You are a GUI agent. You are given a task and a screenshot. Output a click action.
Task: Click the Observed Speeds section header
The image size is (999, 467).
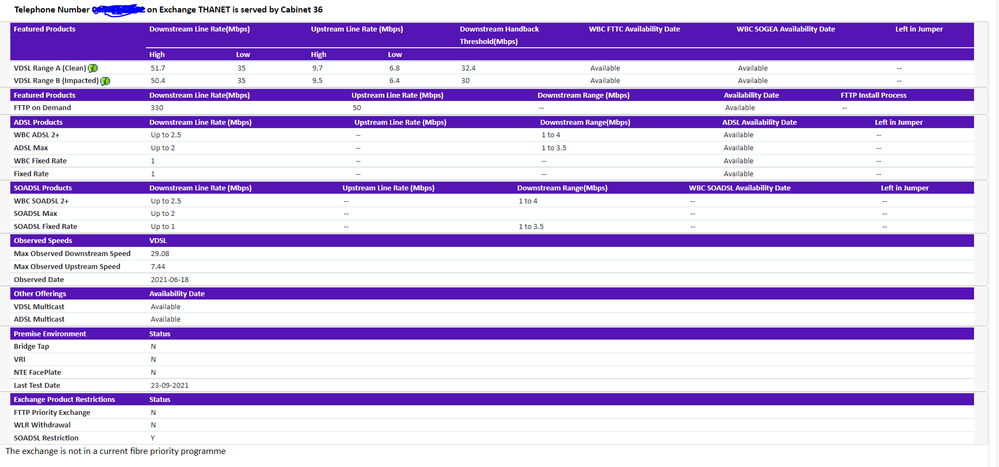click(x=42, y=241)
